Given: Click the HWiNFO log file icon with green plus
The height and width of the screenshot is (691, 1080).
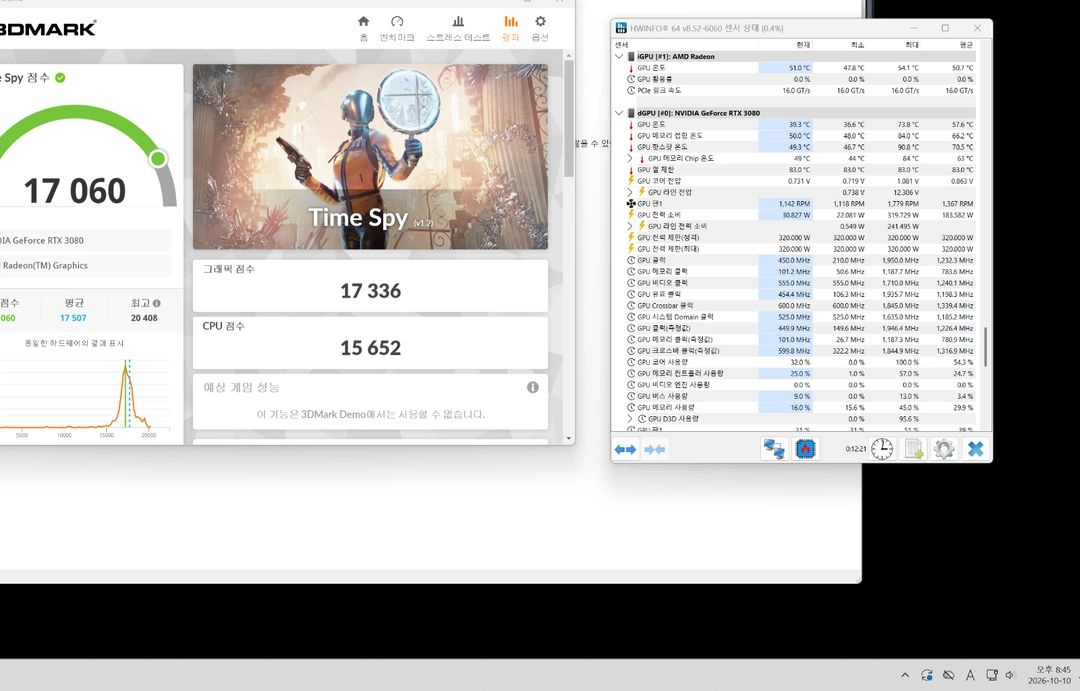Looking at the screenshot, I should point(913,449).
